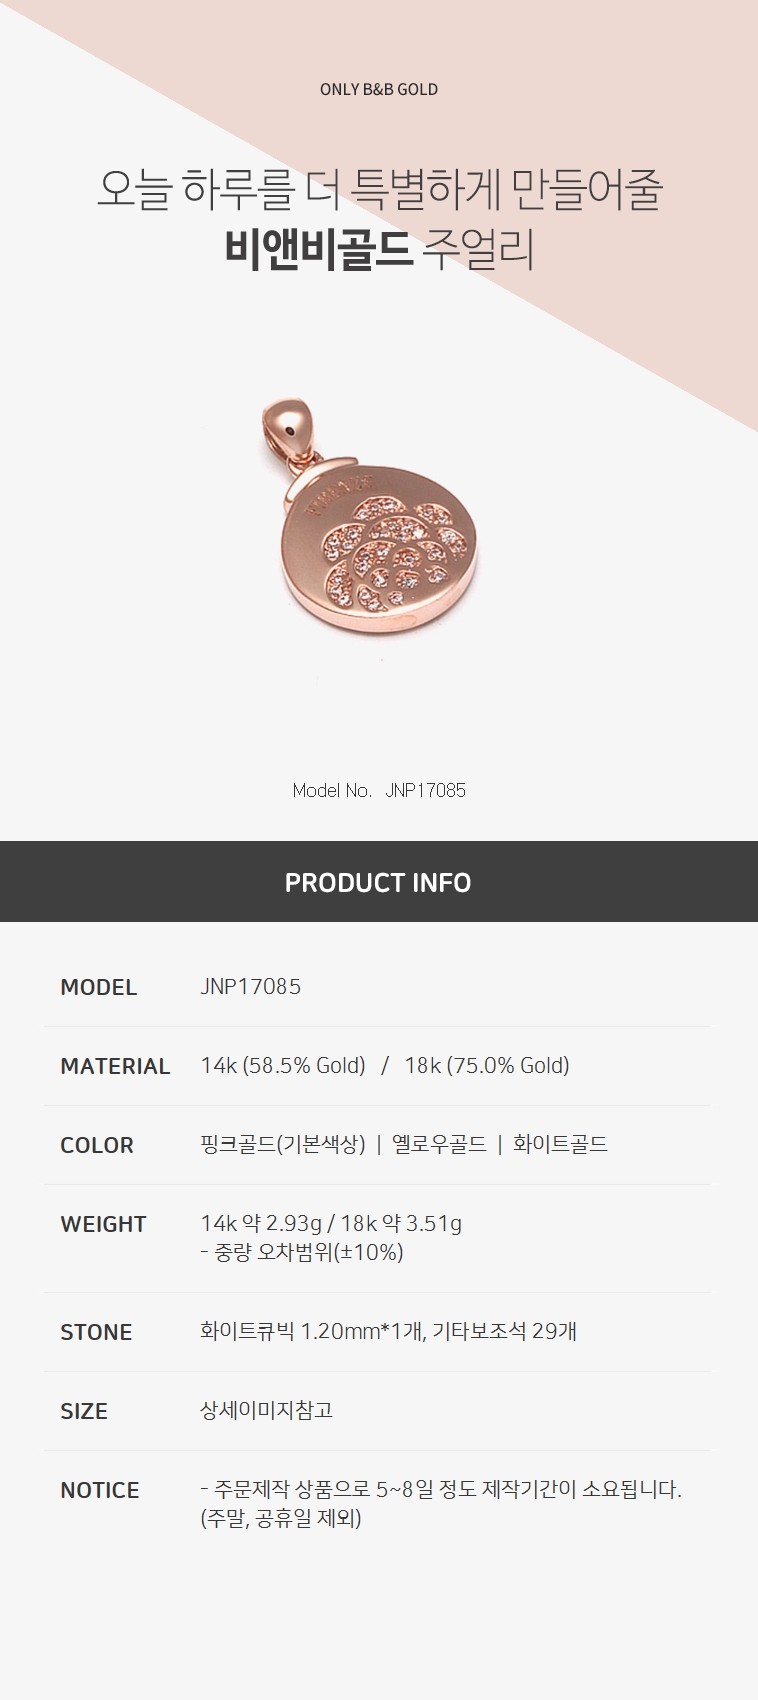Click the WEIGHT row label

tap(103, 1224)
